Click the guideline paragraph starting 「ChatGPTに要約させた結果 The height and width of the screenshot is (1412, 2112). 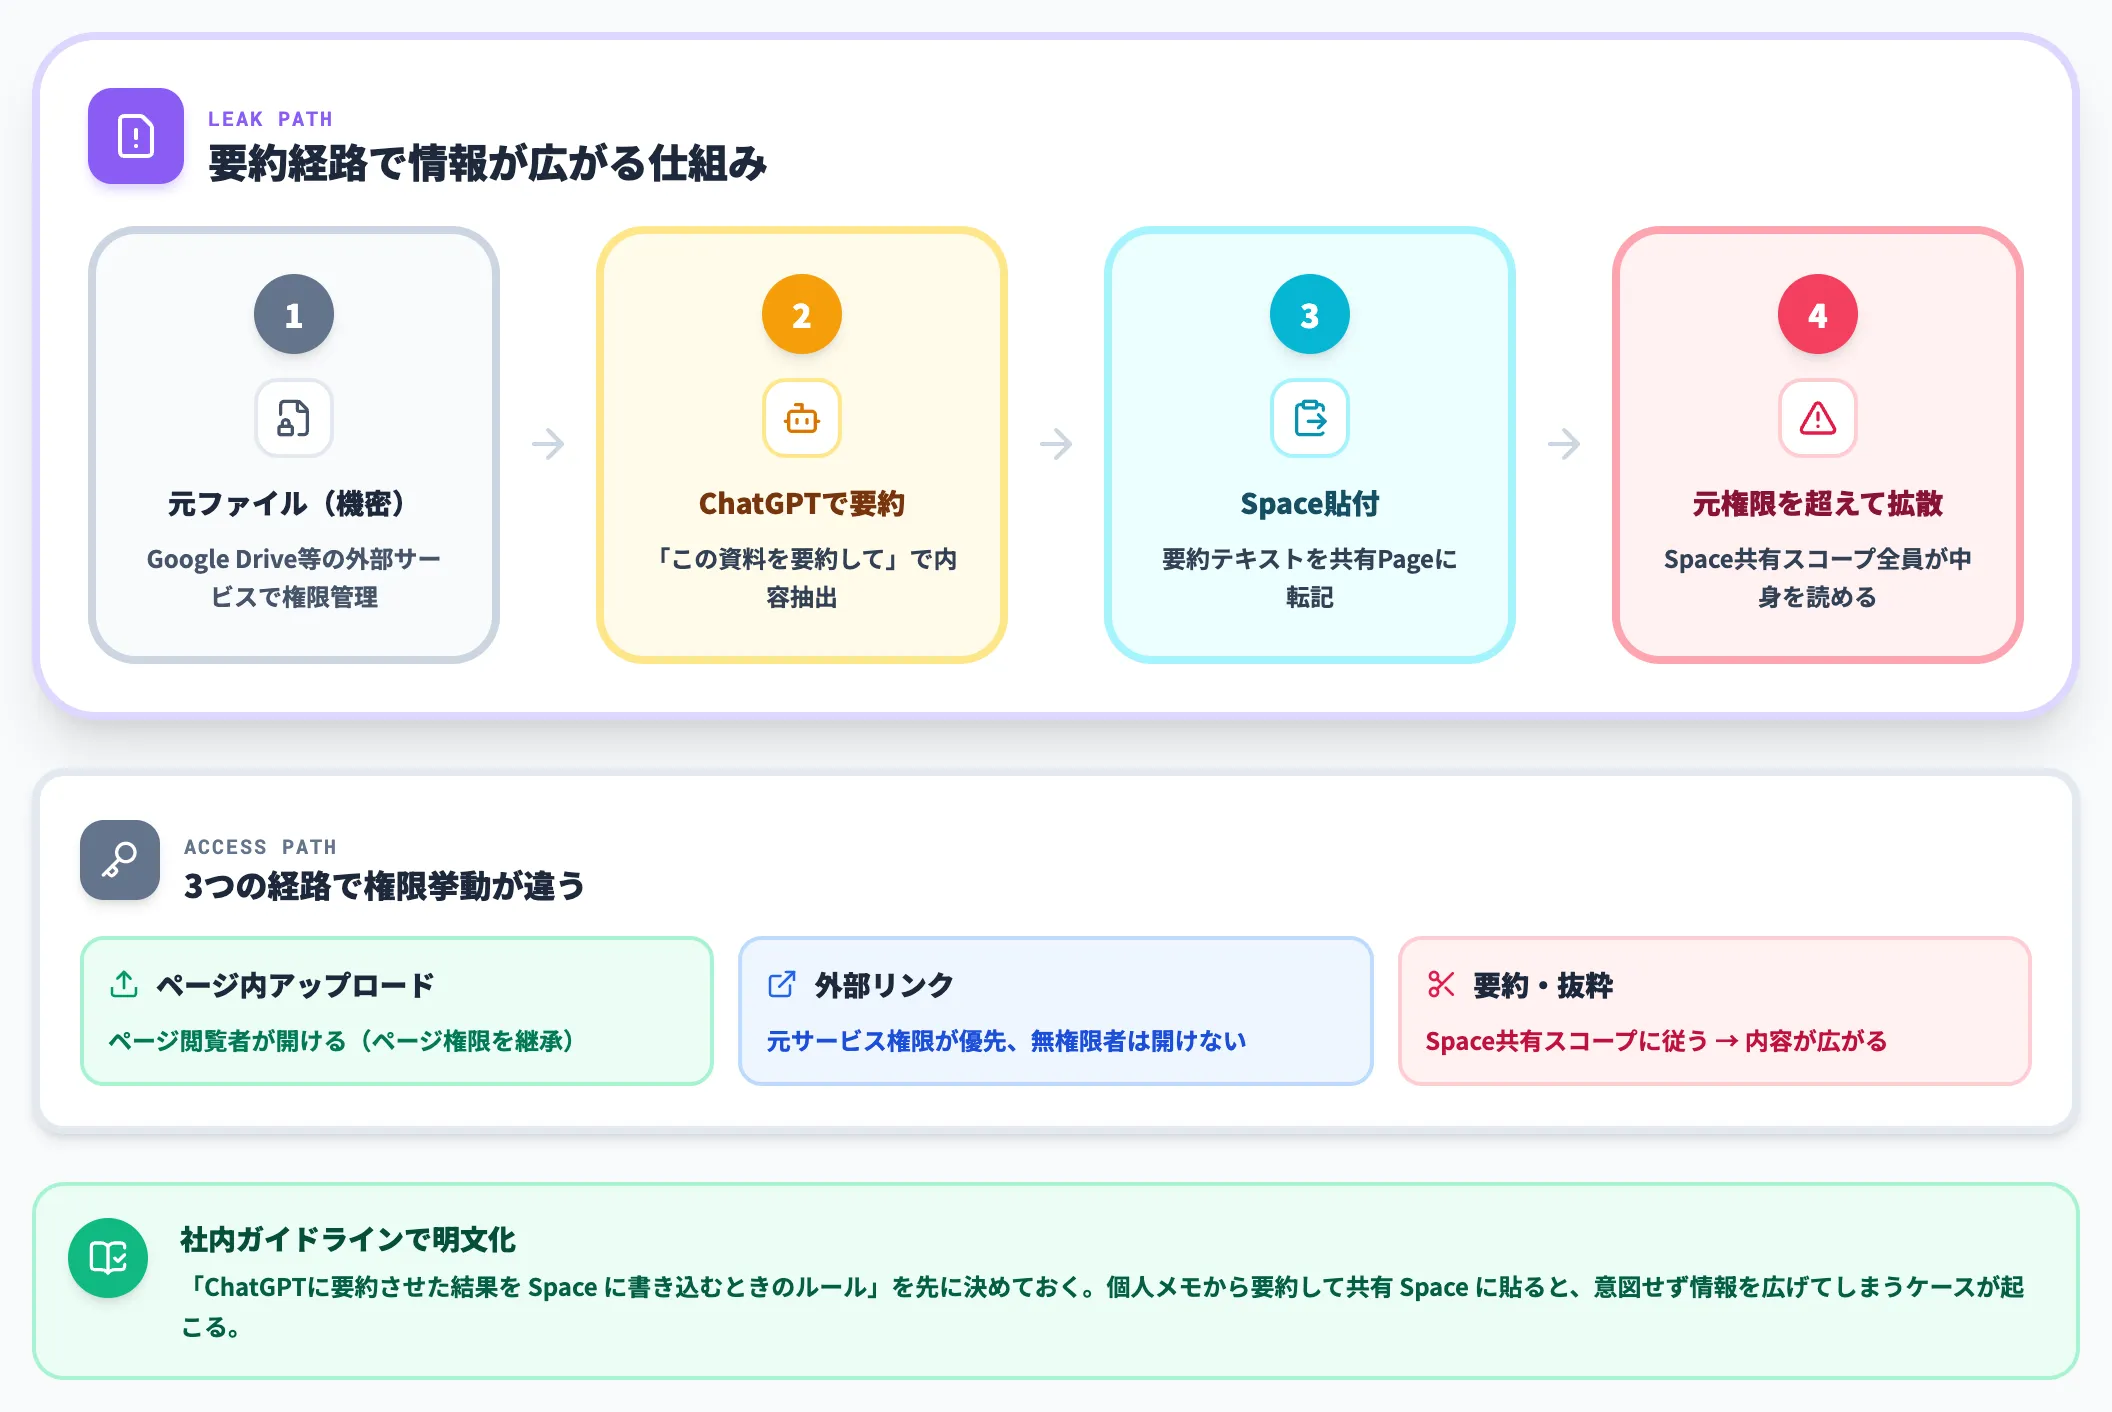point(1102,1307)
